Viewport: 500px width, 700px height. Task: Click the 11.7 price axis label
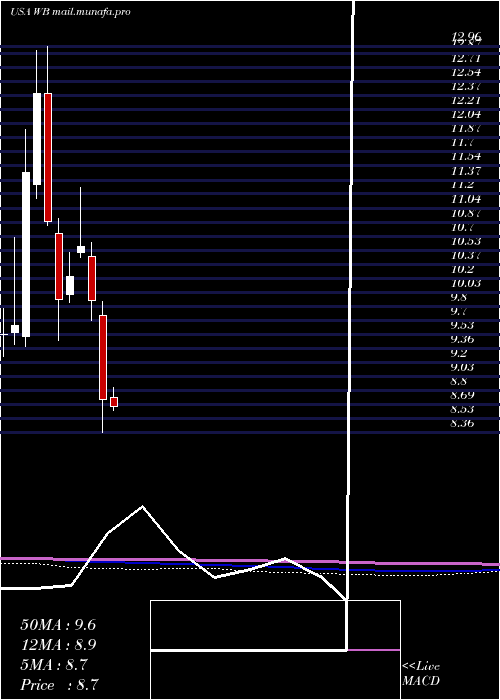click(x=462, y=142)
